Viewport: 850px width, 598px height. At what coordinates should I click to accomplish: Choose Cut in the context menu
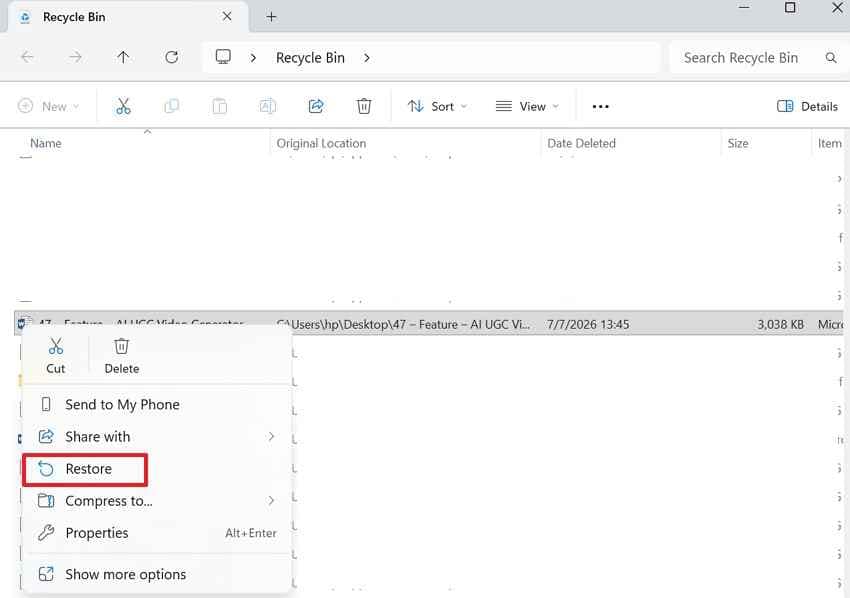coord(55,356)
